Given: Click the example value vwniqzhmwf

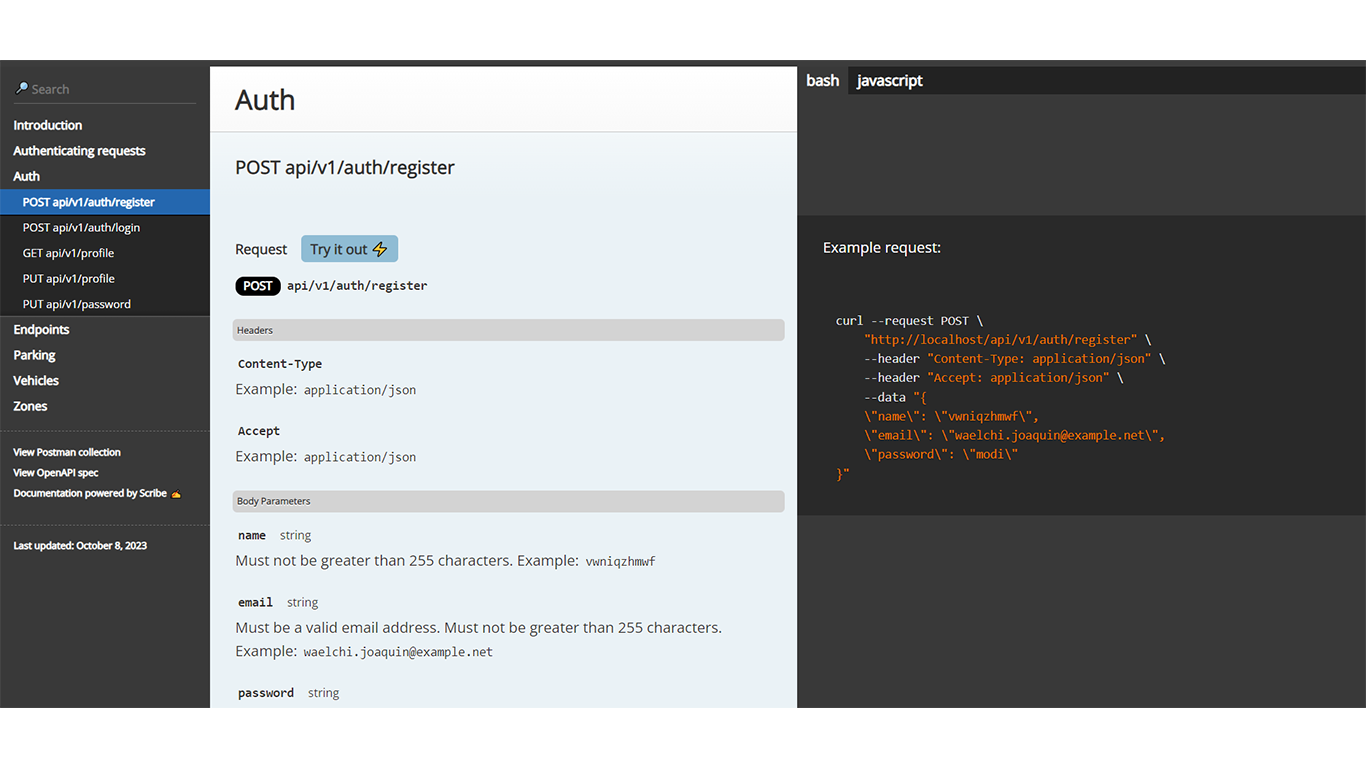Looking at the screenshot, I should 620,562.
